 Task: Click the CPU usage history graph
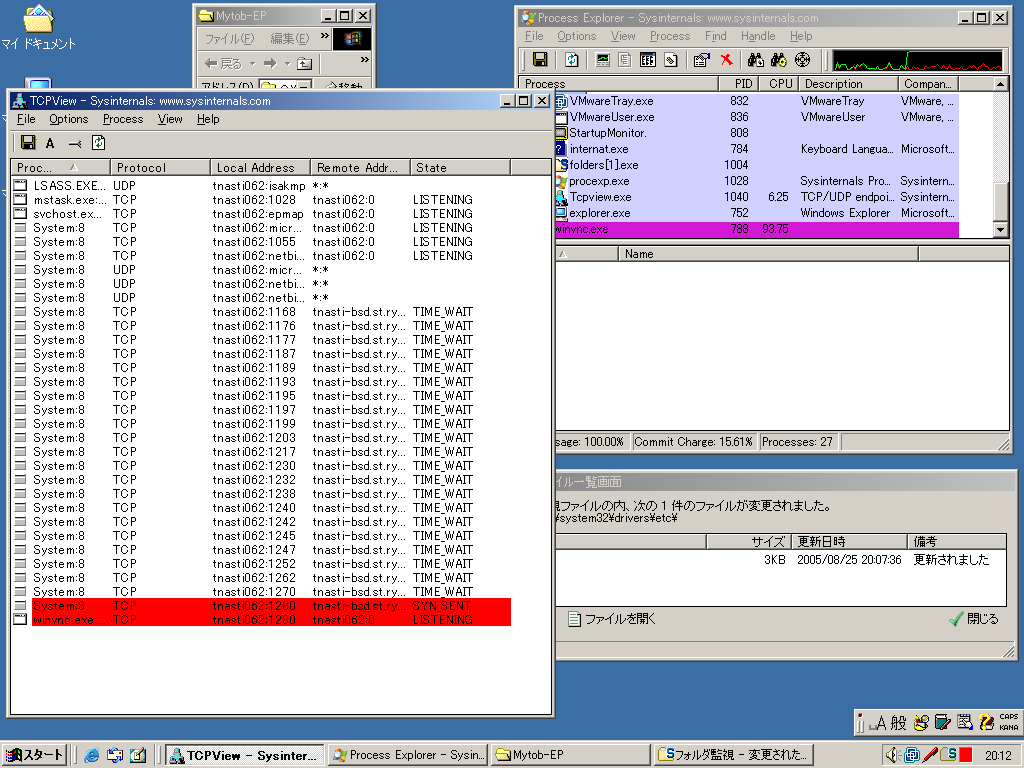point(918,60)
